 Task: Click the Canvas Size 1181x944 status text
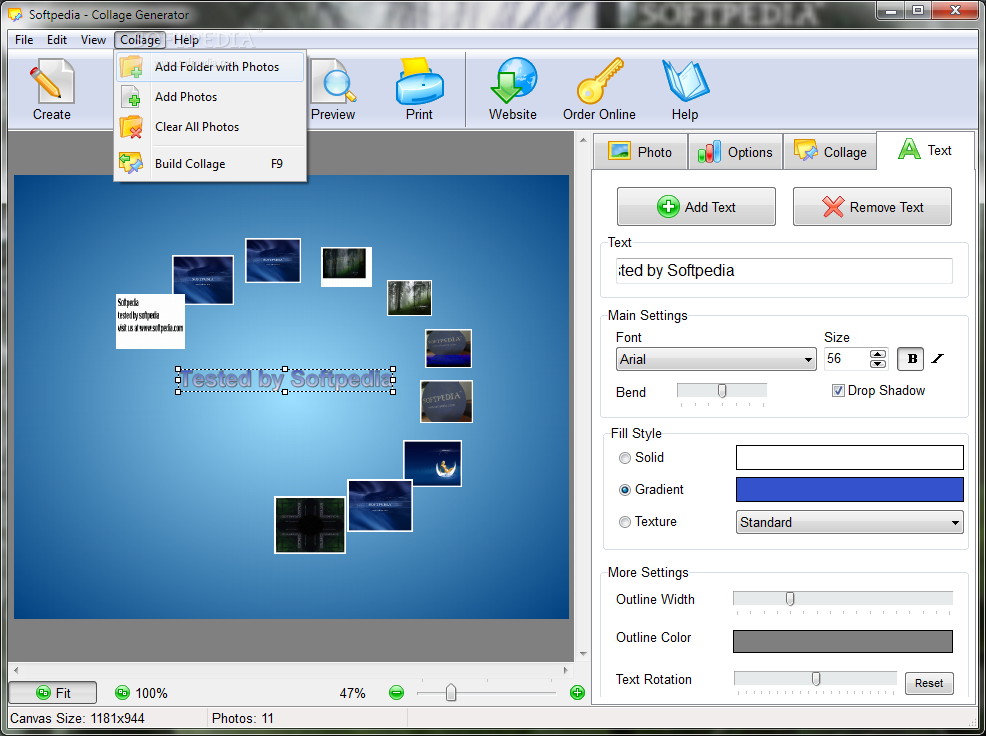(77, 718)
